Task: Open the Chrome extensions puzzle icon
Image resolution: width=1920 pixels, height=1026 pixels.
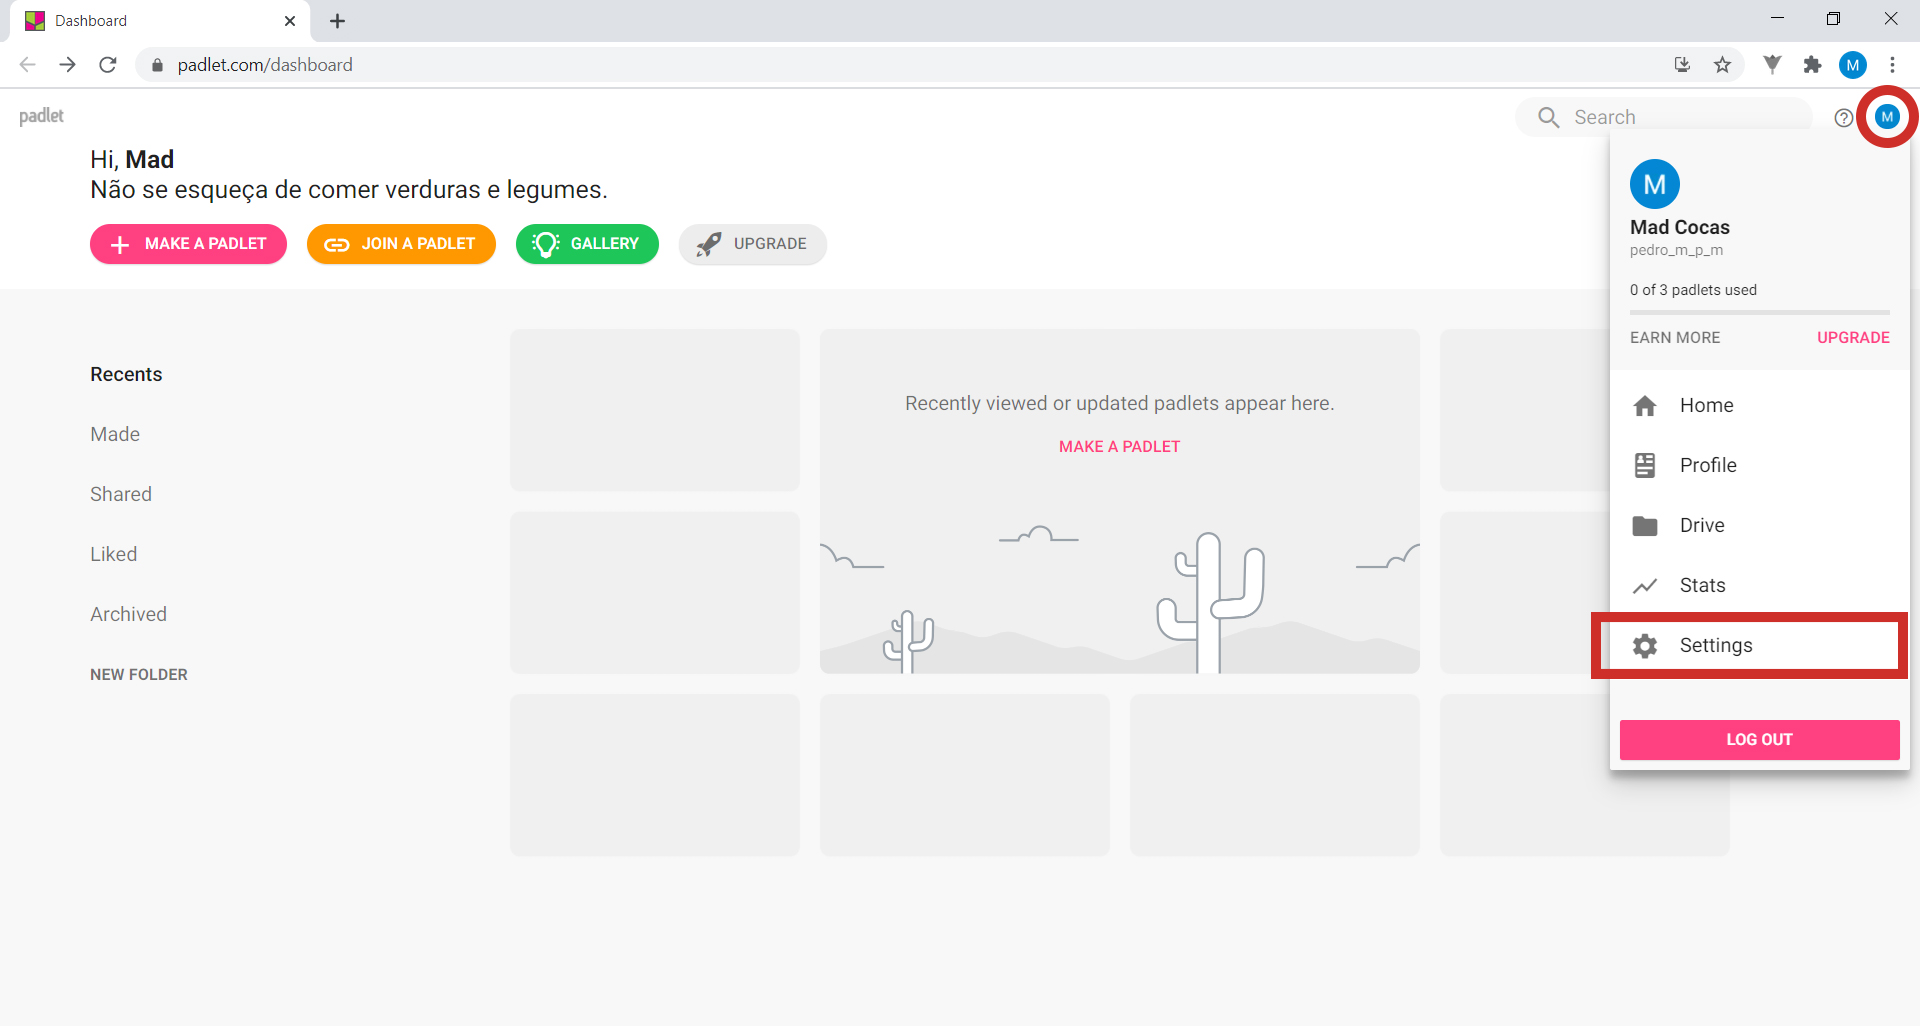Action: (1812, 65)
